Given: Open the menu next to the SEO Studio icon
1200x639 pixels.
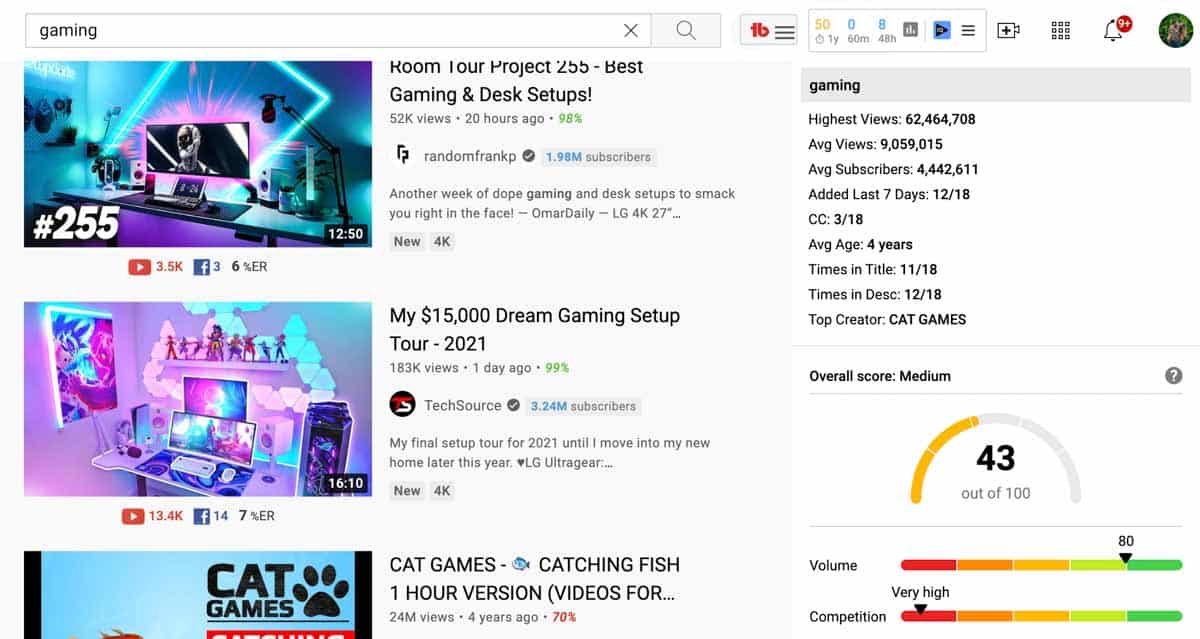Looking at the screenshot, I should (967, 30).
